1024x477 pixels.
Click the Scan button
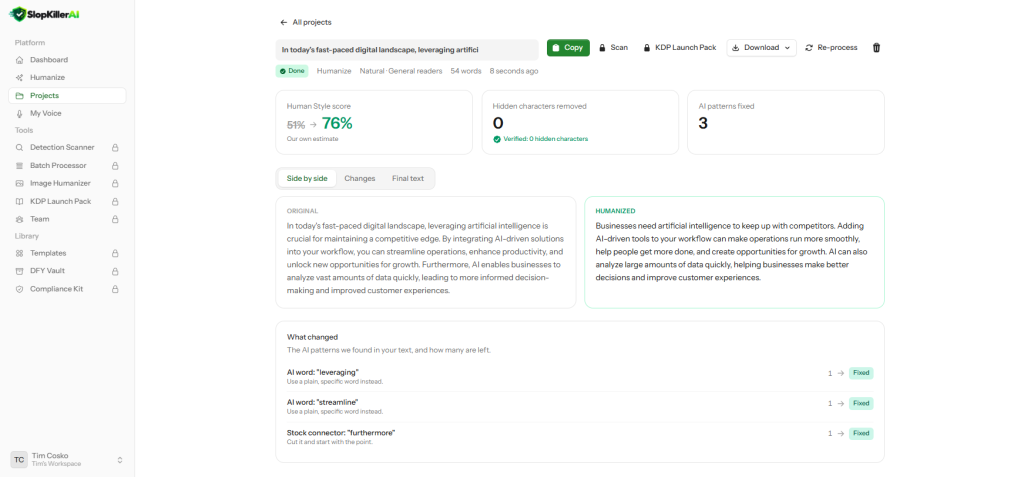pyautogui.click(x=613, y=48)
